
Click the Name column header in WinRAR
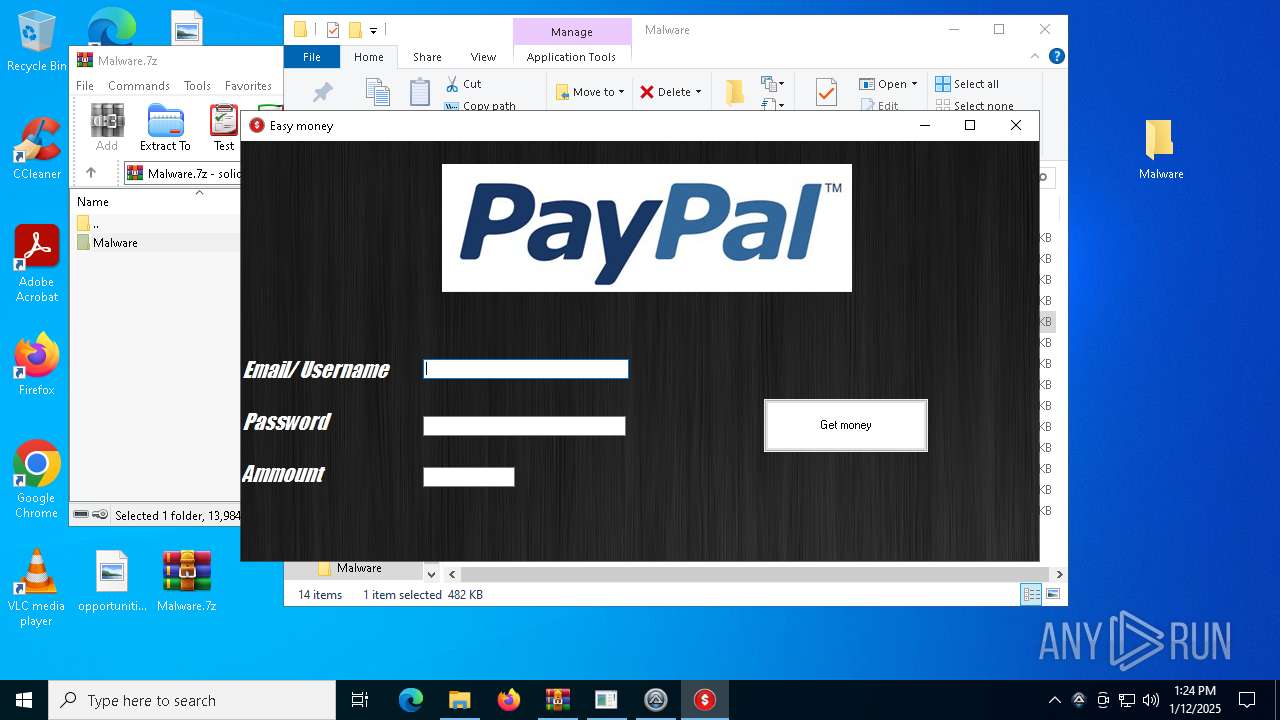point(93,201)
